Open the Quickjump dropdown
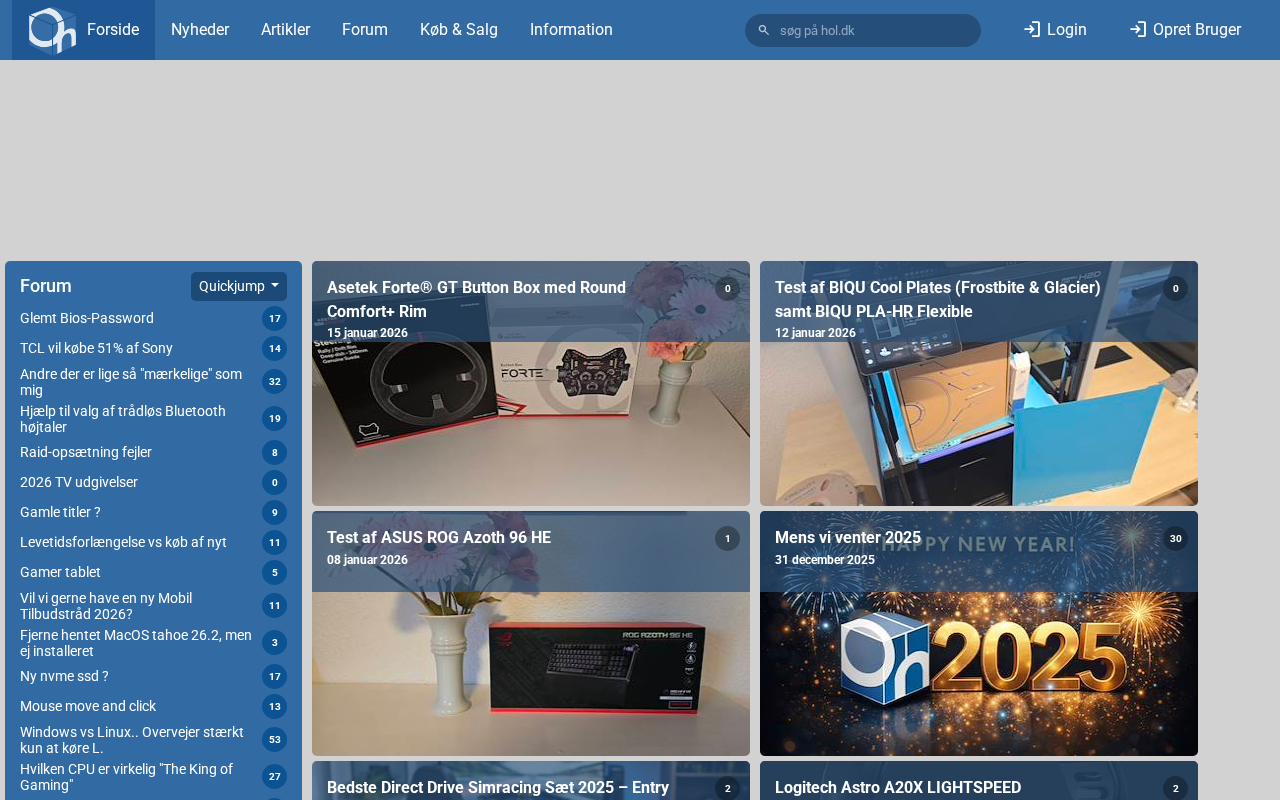Viewport: 1280px width, 800px height. point(239,286)
